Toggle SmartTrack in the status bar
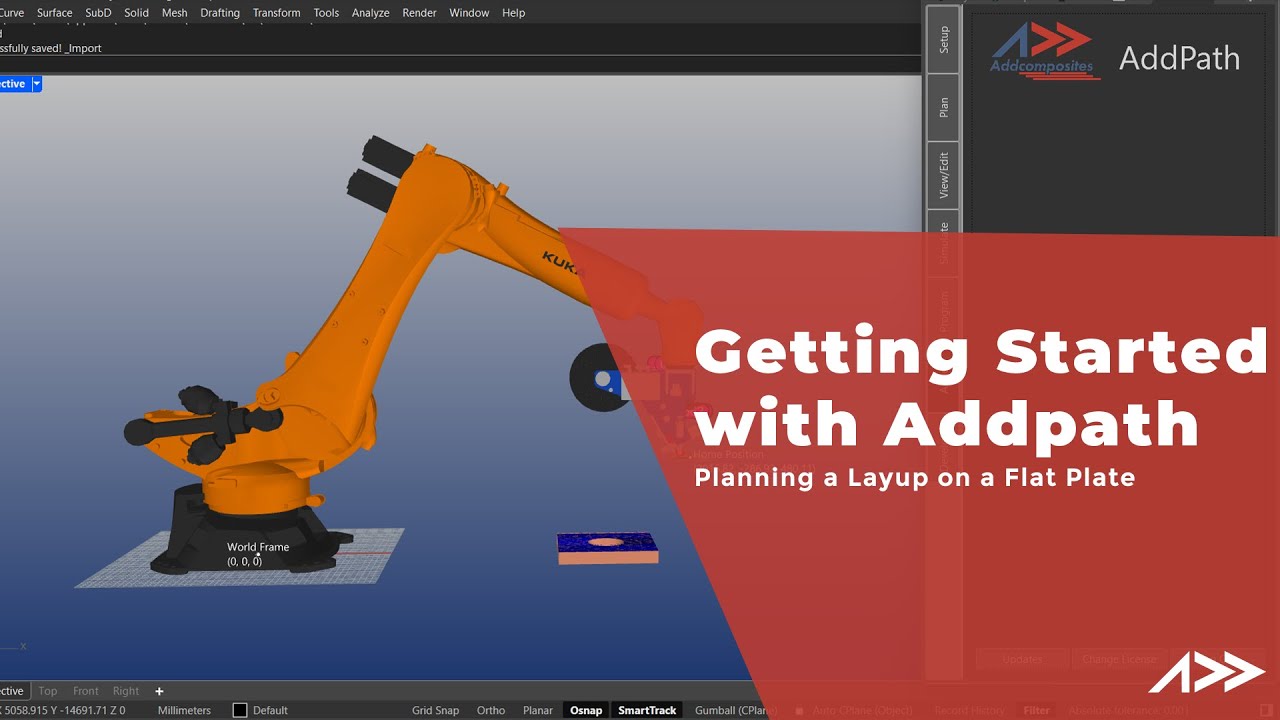 [x=647, y=711]
